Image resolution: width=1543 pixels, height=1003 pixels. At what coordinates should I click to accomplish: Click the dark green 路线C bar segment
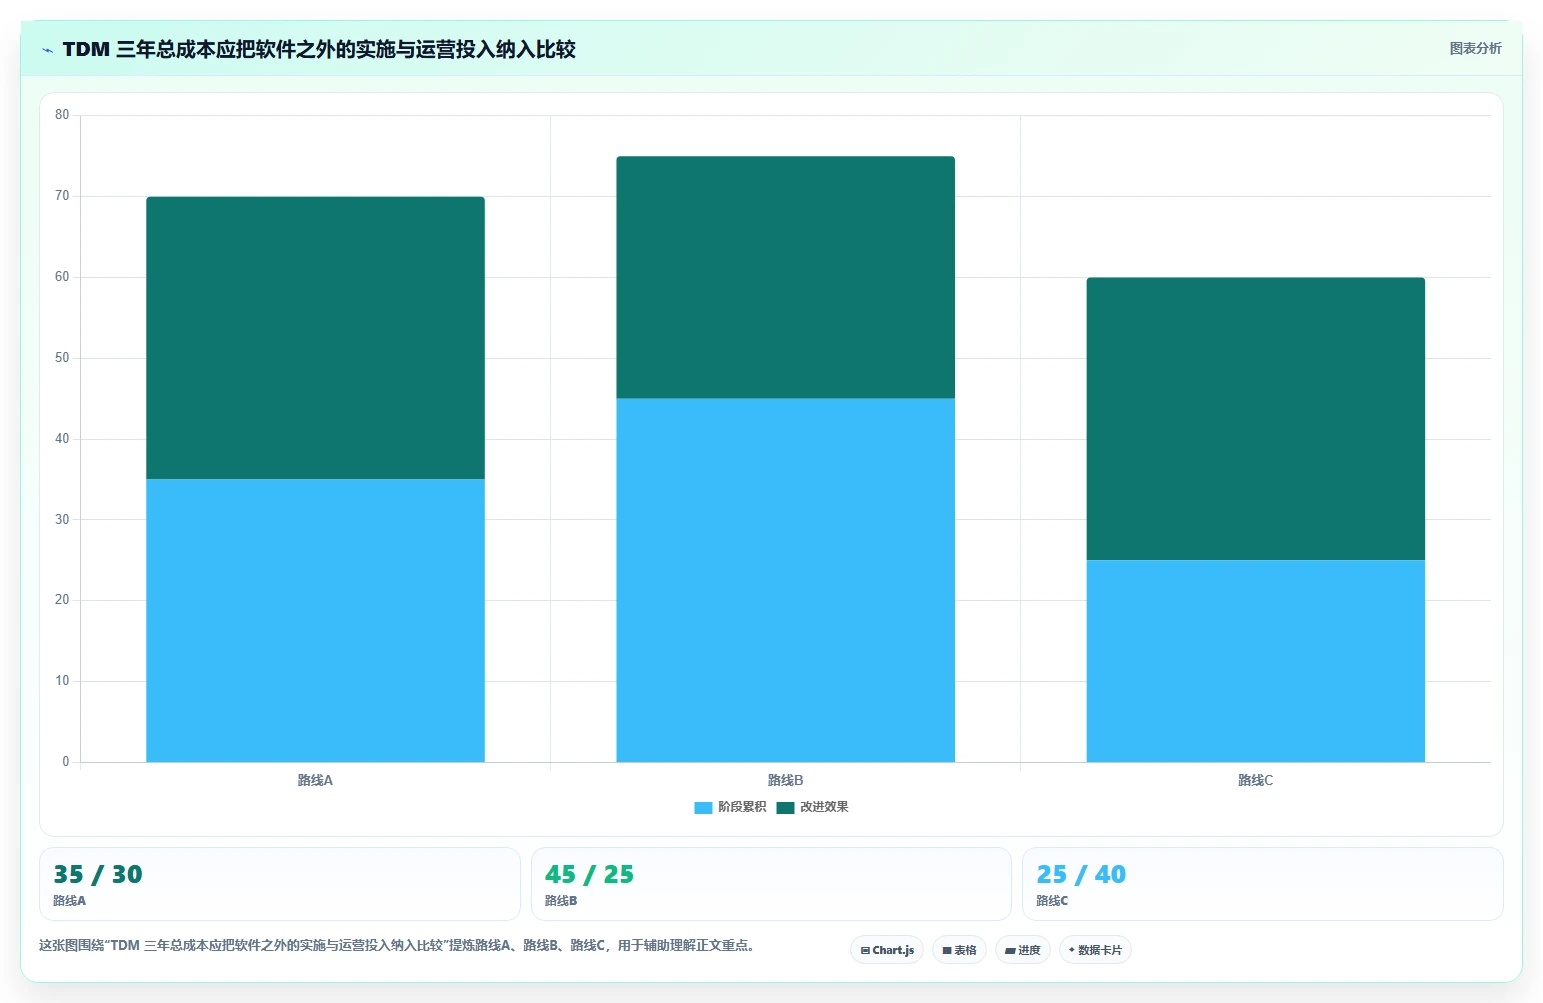1255,419
